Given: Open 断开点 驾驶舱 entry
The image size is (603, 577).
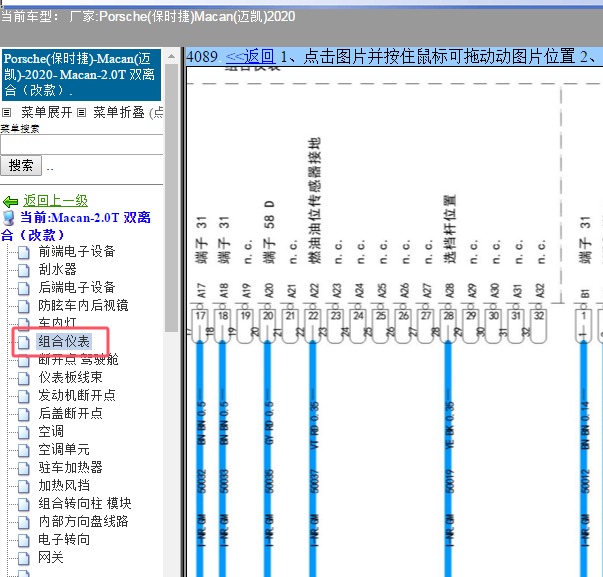Looking at the screenshot, I should pos(78,359).
